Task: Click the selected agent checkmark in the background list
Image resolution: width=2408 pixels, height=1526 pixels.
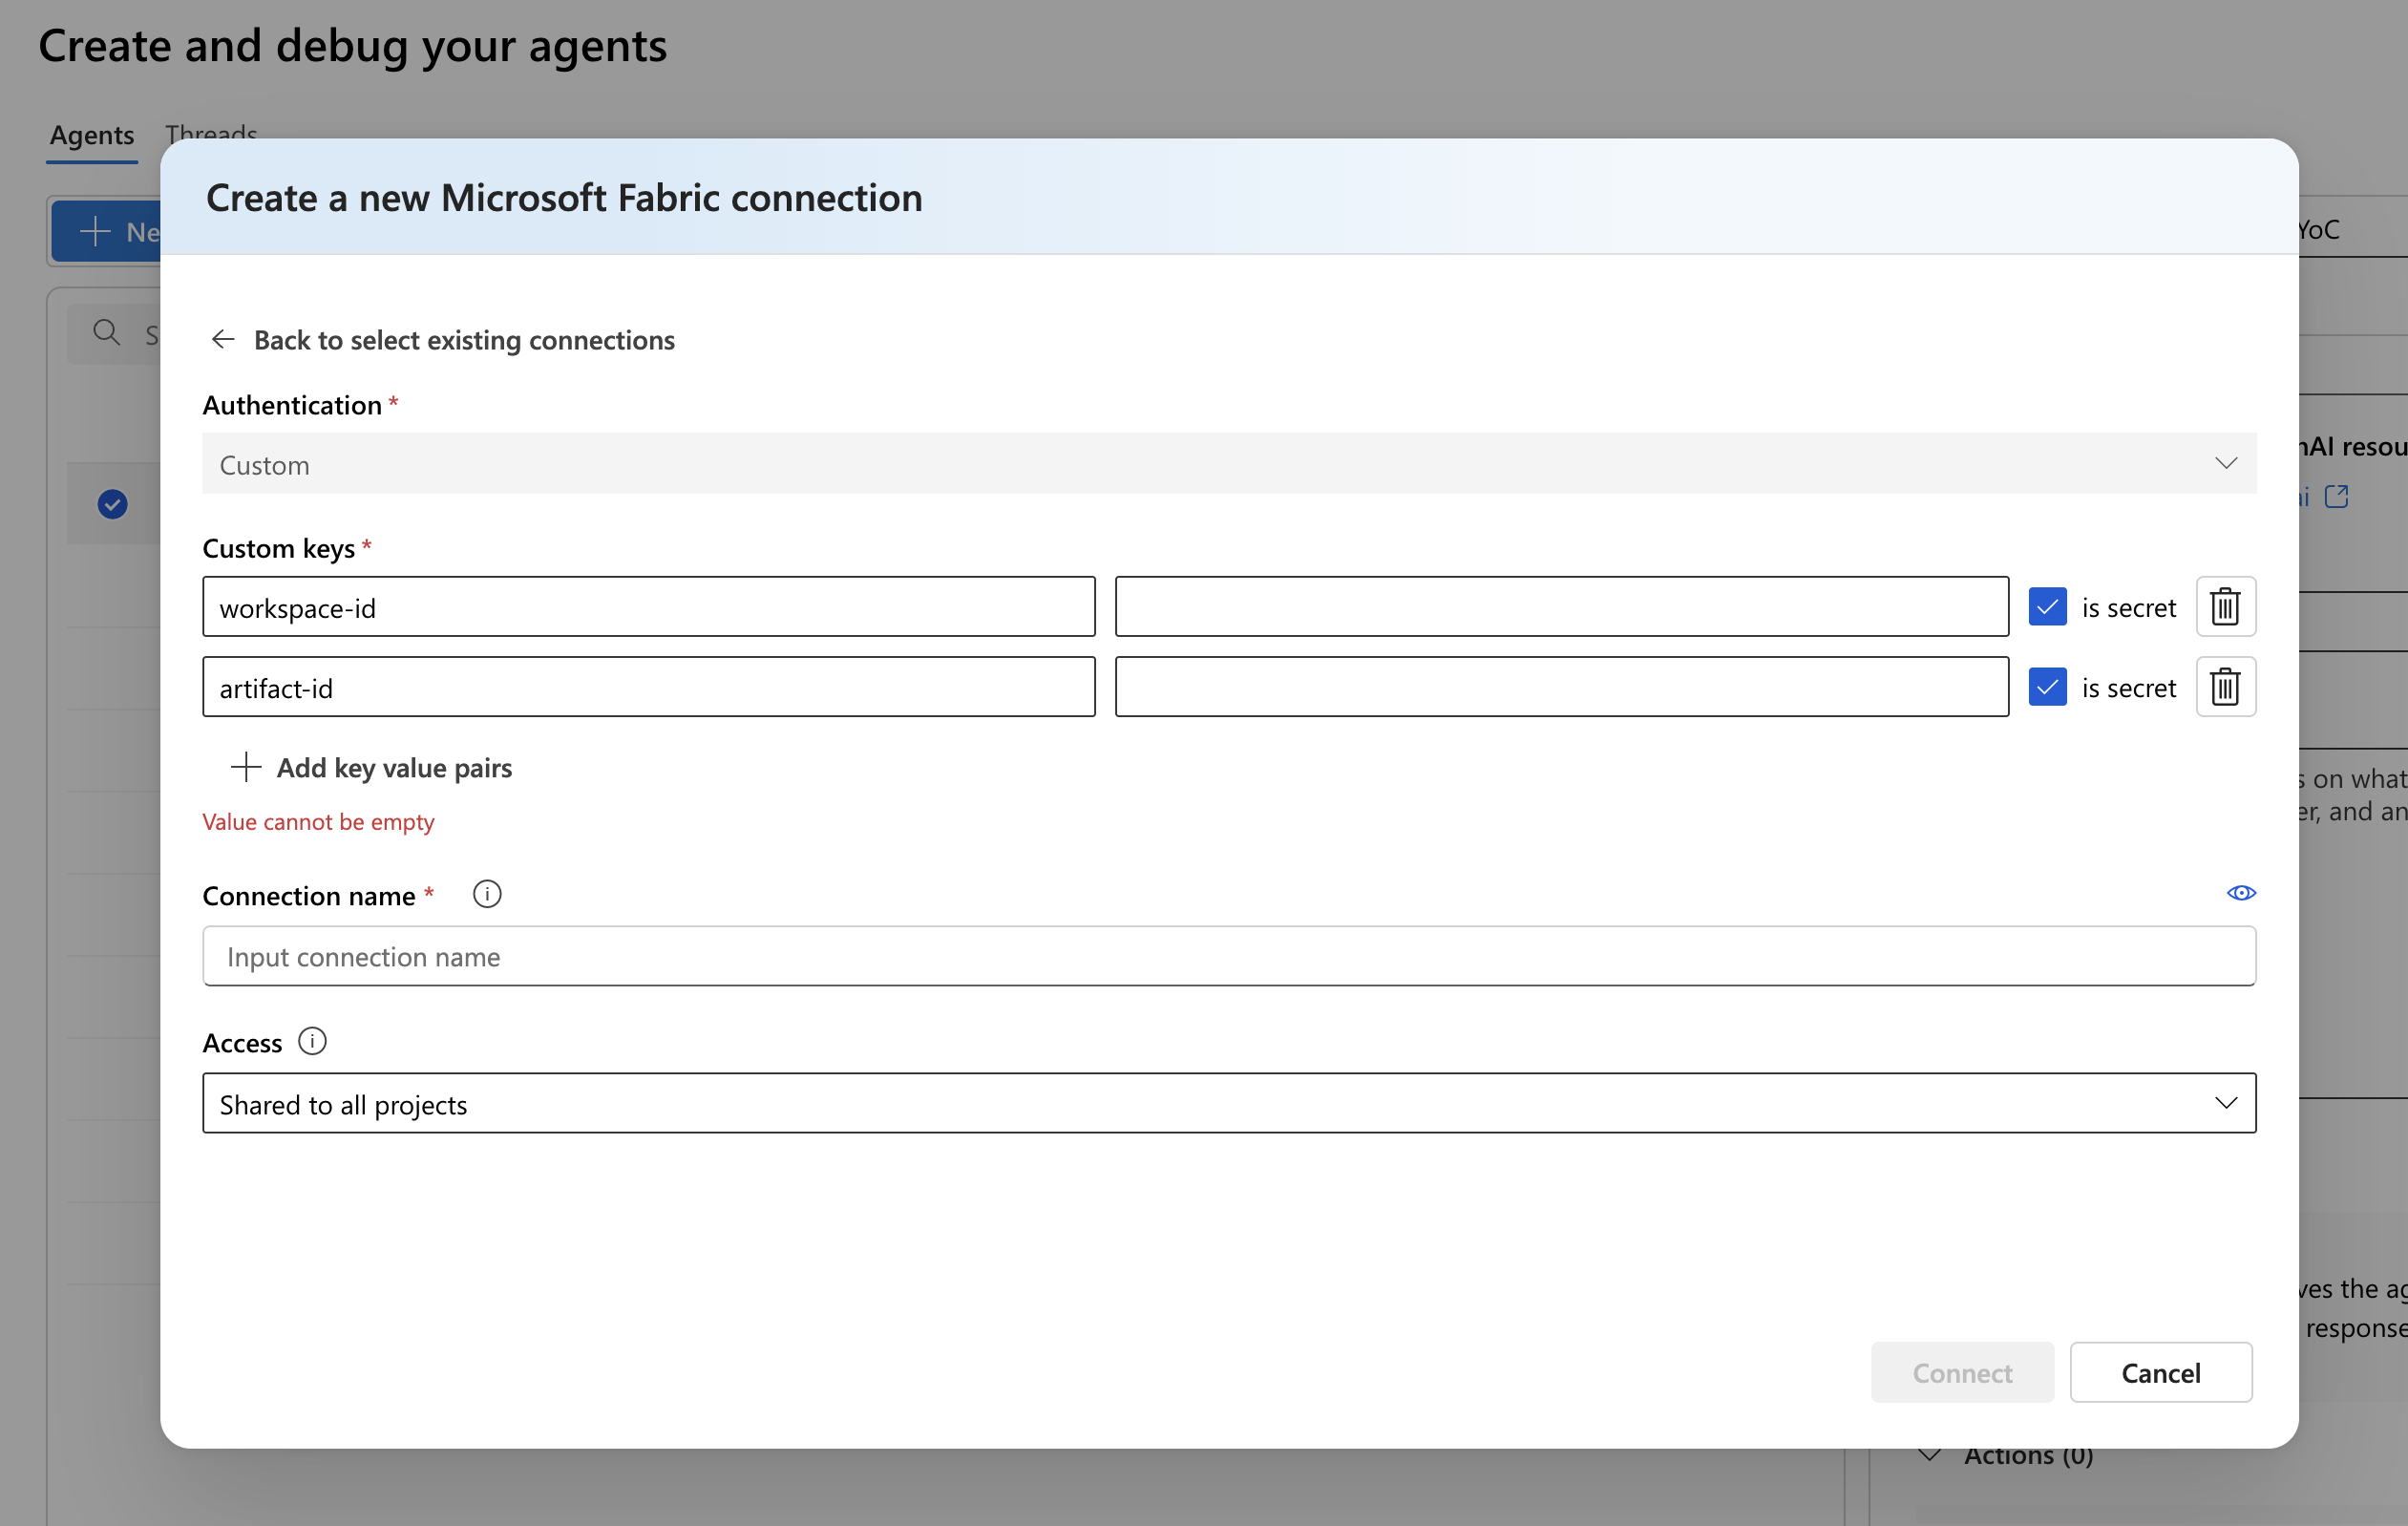Action: (112, 504)
